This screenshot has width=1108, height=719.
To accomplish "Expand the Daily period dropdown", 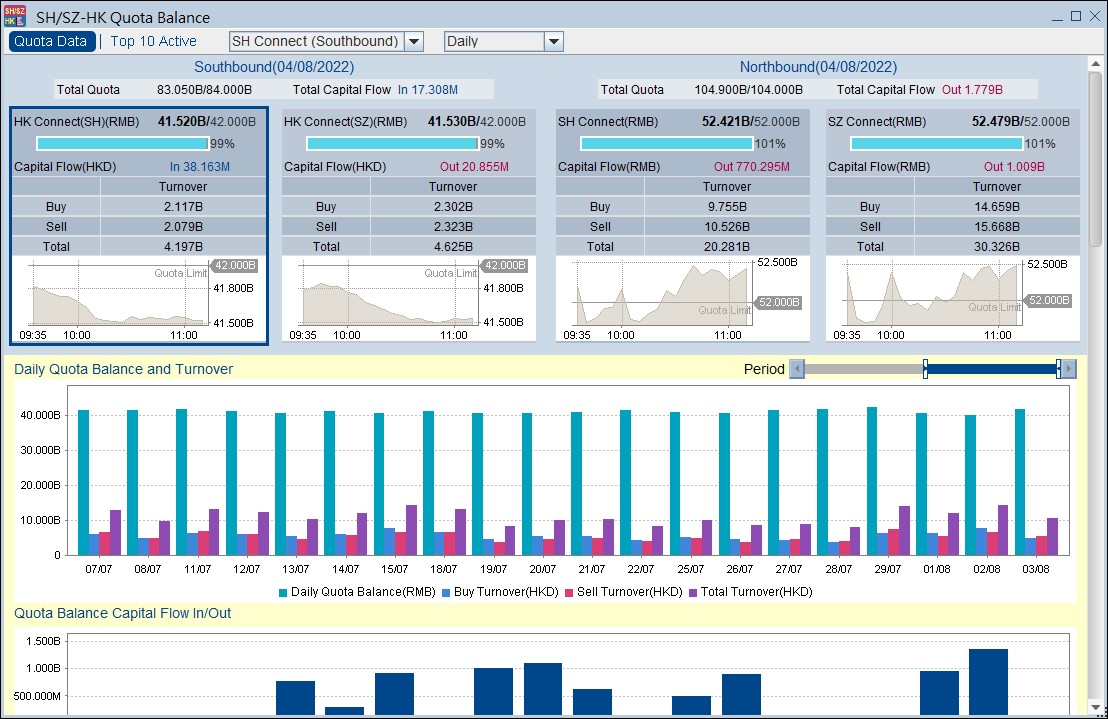I will pos(554,41).
